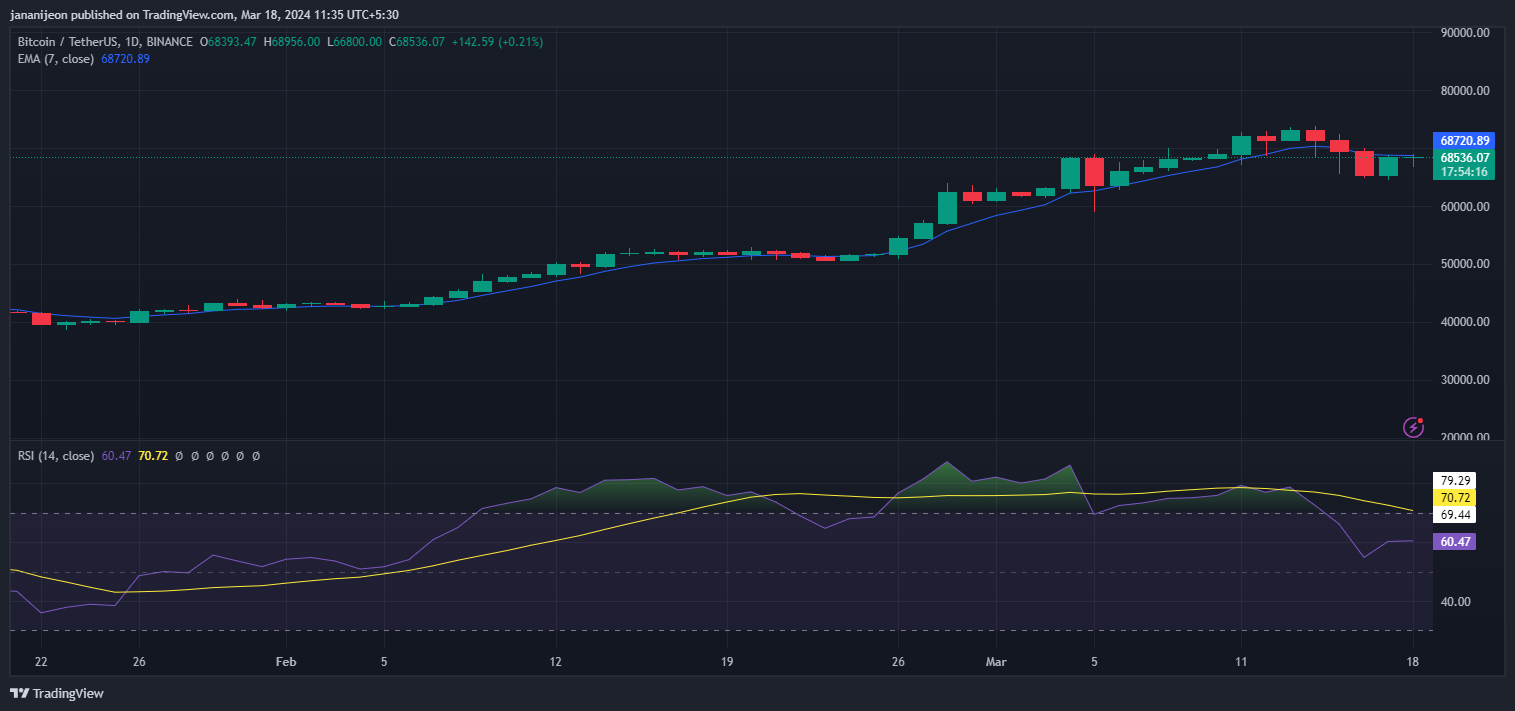Click the 40.00 RSI scale label
Image resolution: width=1515 pixels, height=711 pixels.
pos(1455,601)
